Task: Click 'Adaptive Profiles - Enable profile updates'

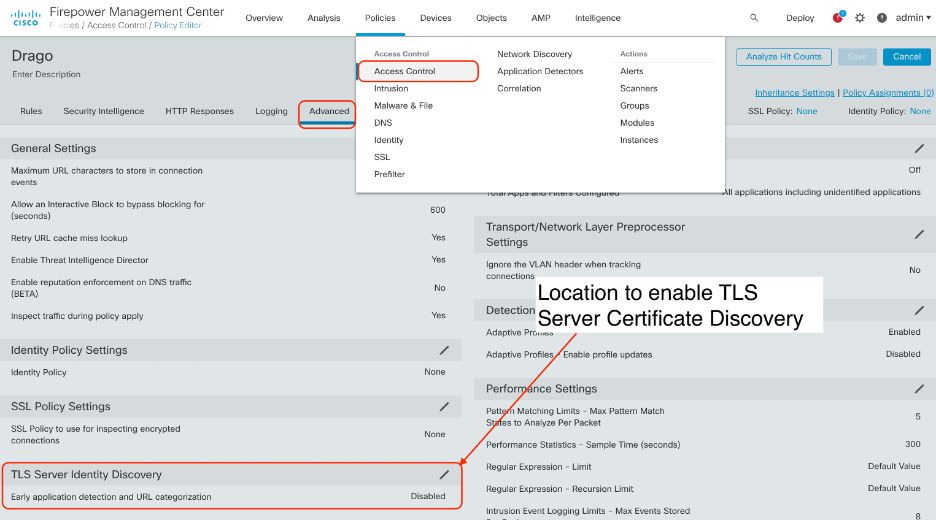Action: 569,355
